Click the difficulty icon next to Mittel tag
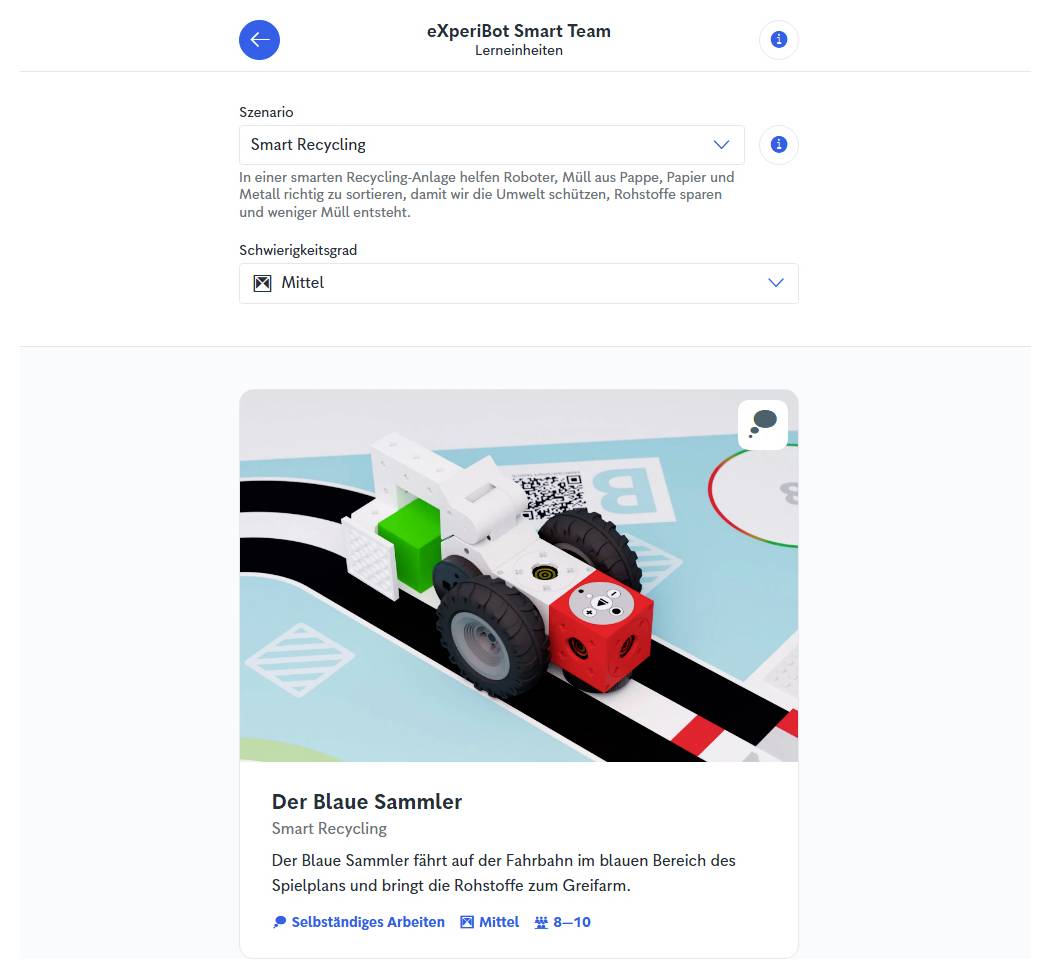1051x978 pixels. coord(467,922)
